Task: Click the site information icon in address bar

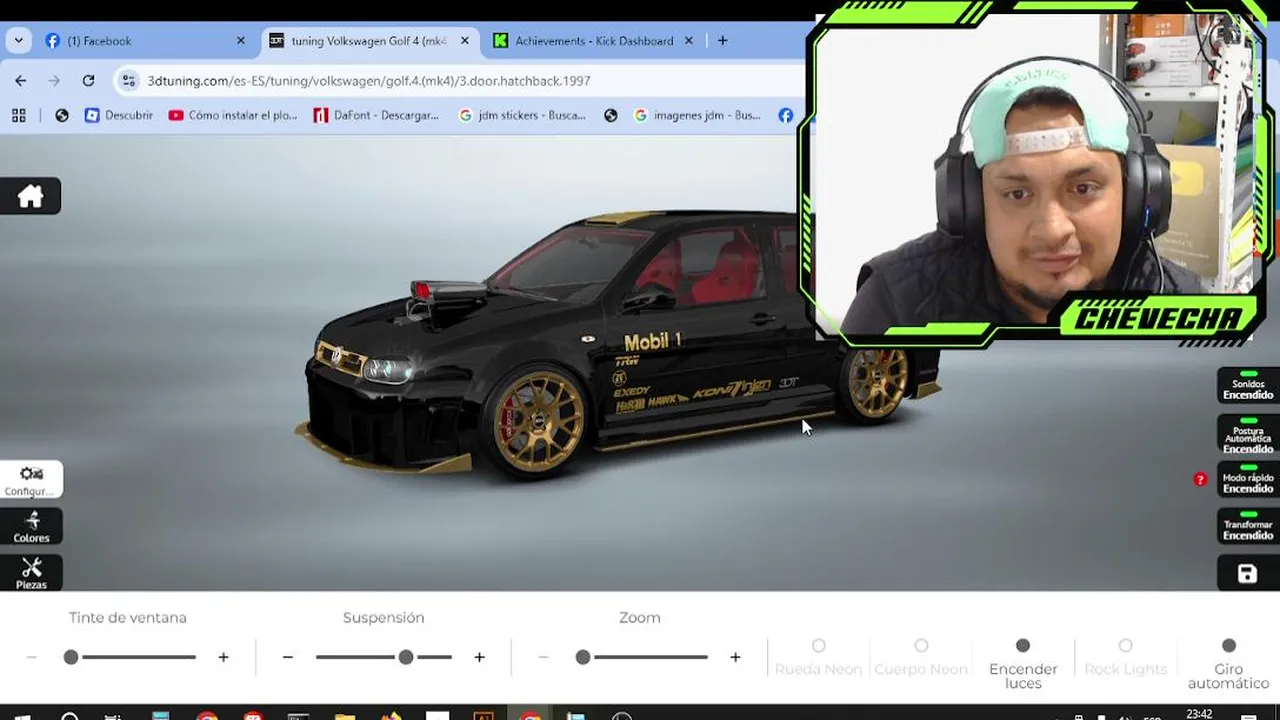Action: pos(128,80)
